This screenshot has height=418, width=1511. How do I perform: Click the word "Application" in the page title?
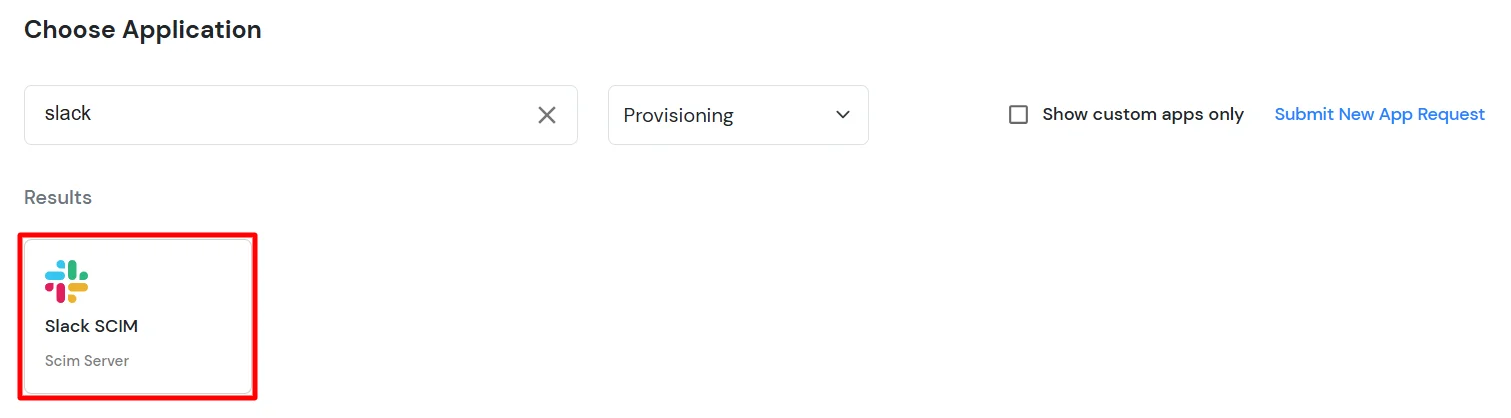[x=191, y=30]
